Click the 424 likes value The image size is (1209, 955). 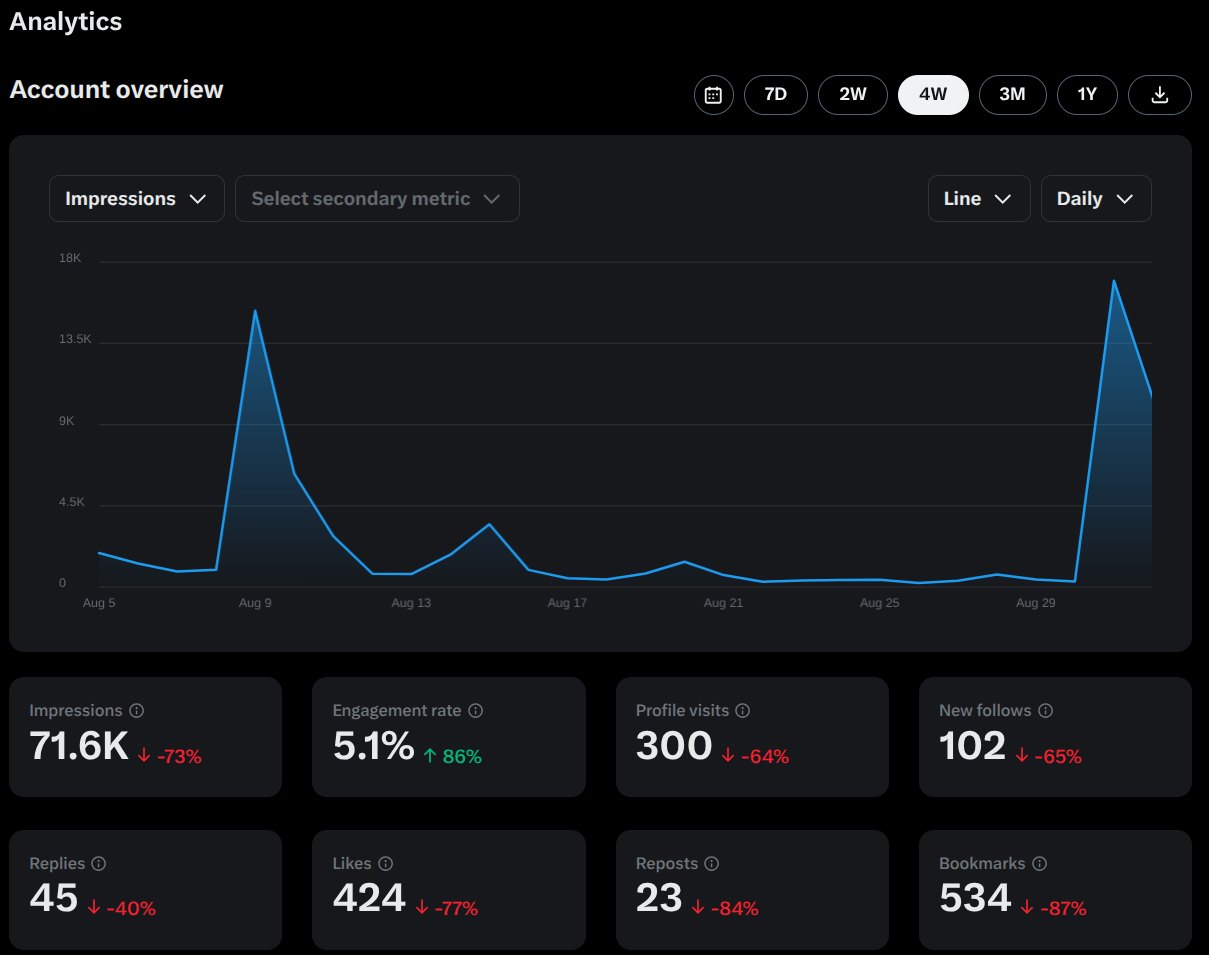pyautogui.click(x=369, y=898)
